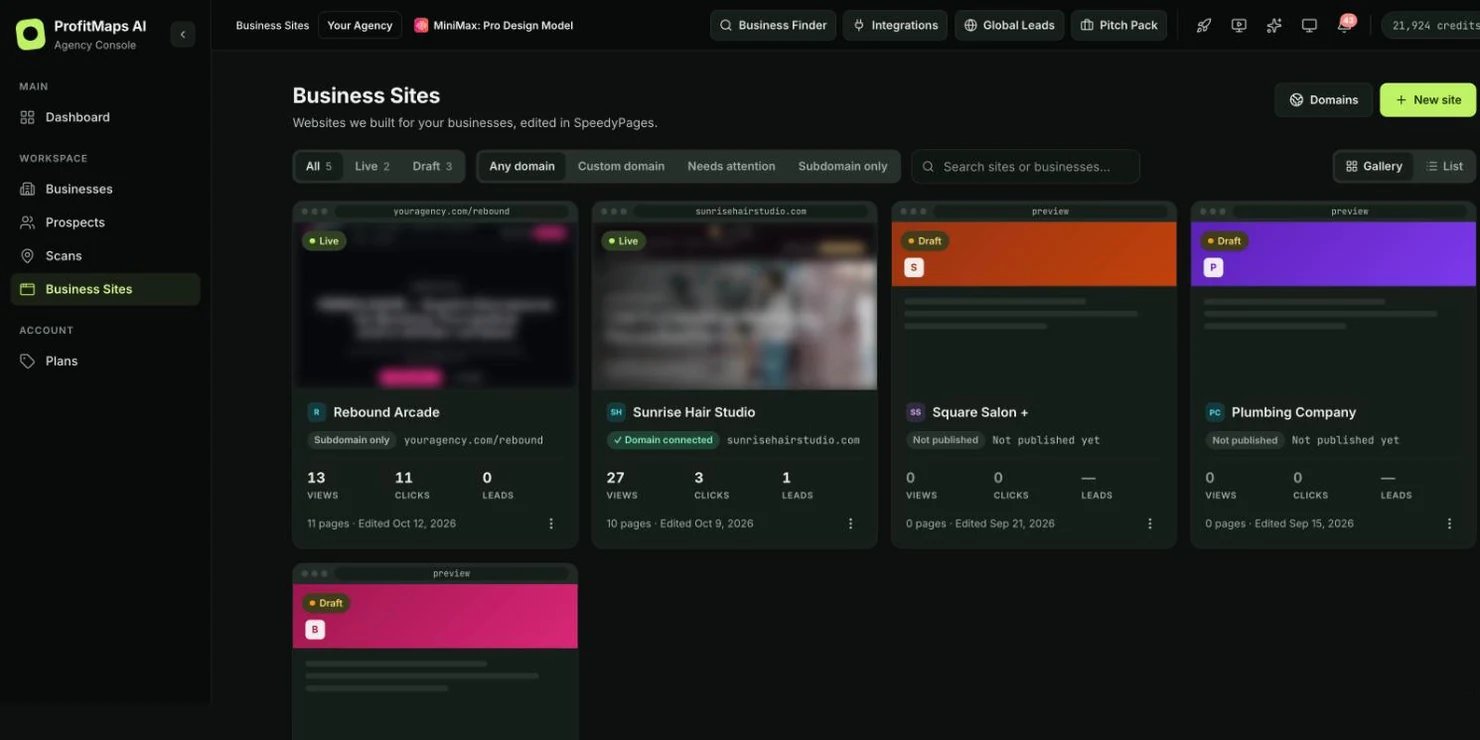Select the All 5 filter tab
Screen dimensions: 1480x740
[x=319, y=166]
